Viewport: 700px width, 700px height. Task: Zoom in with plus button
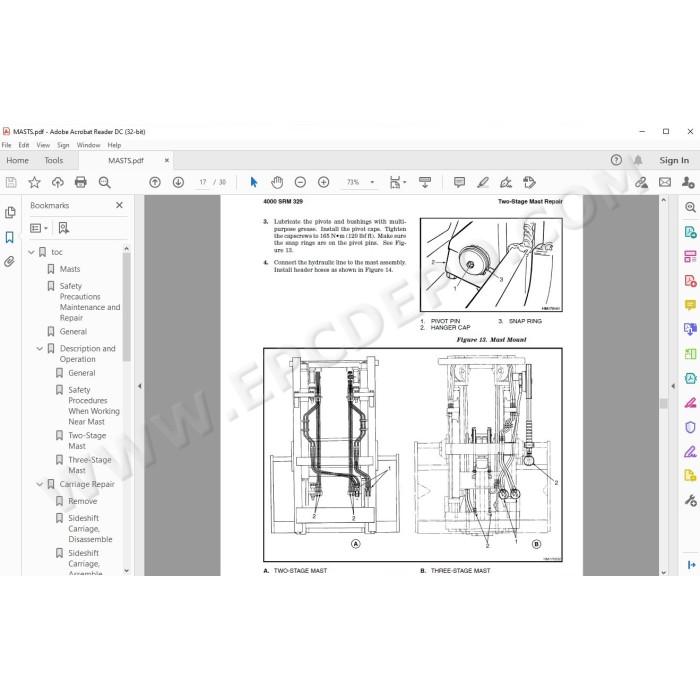pyautogui.click(x=324, y=183)
